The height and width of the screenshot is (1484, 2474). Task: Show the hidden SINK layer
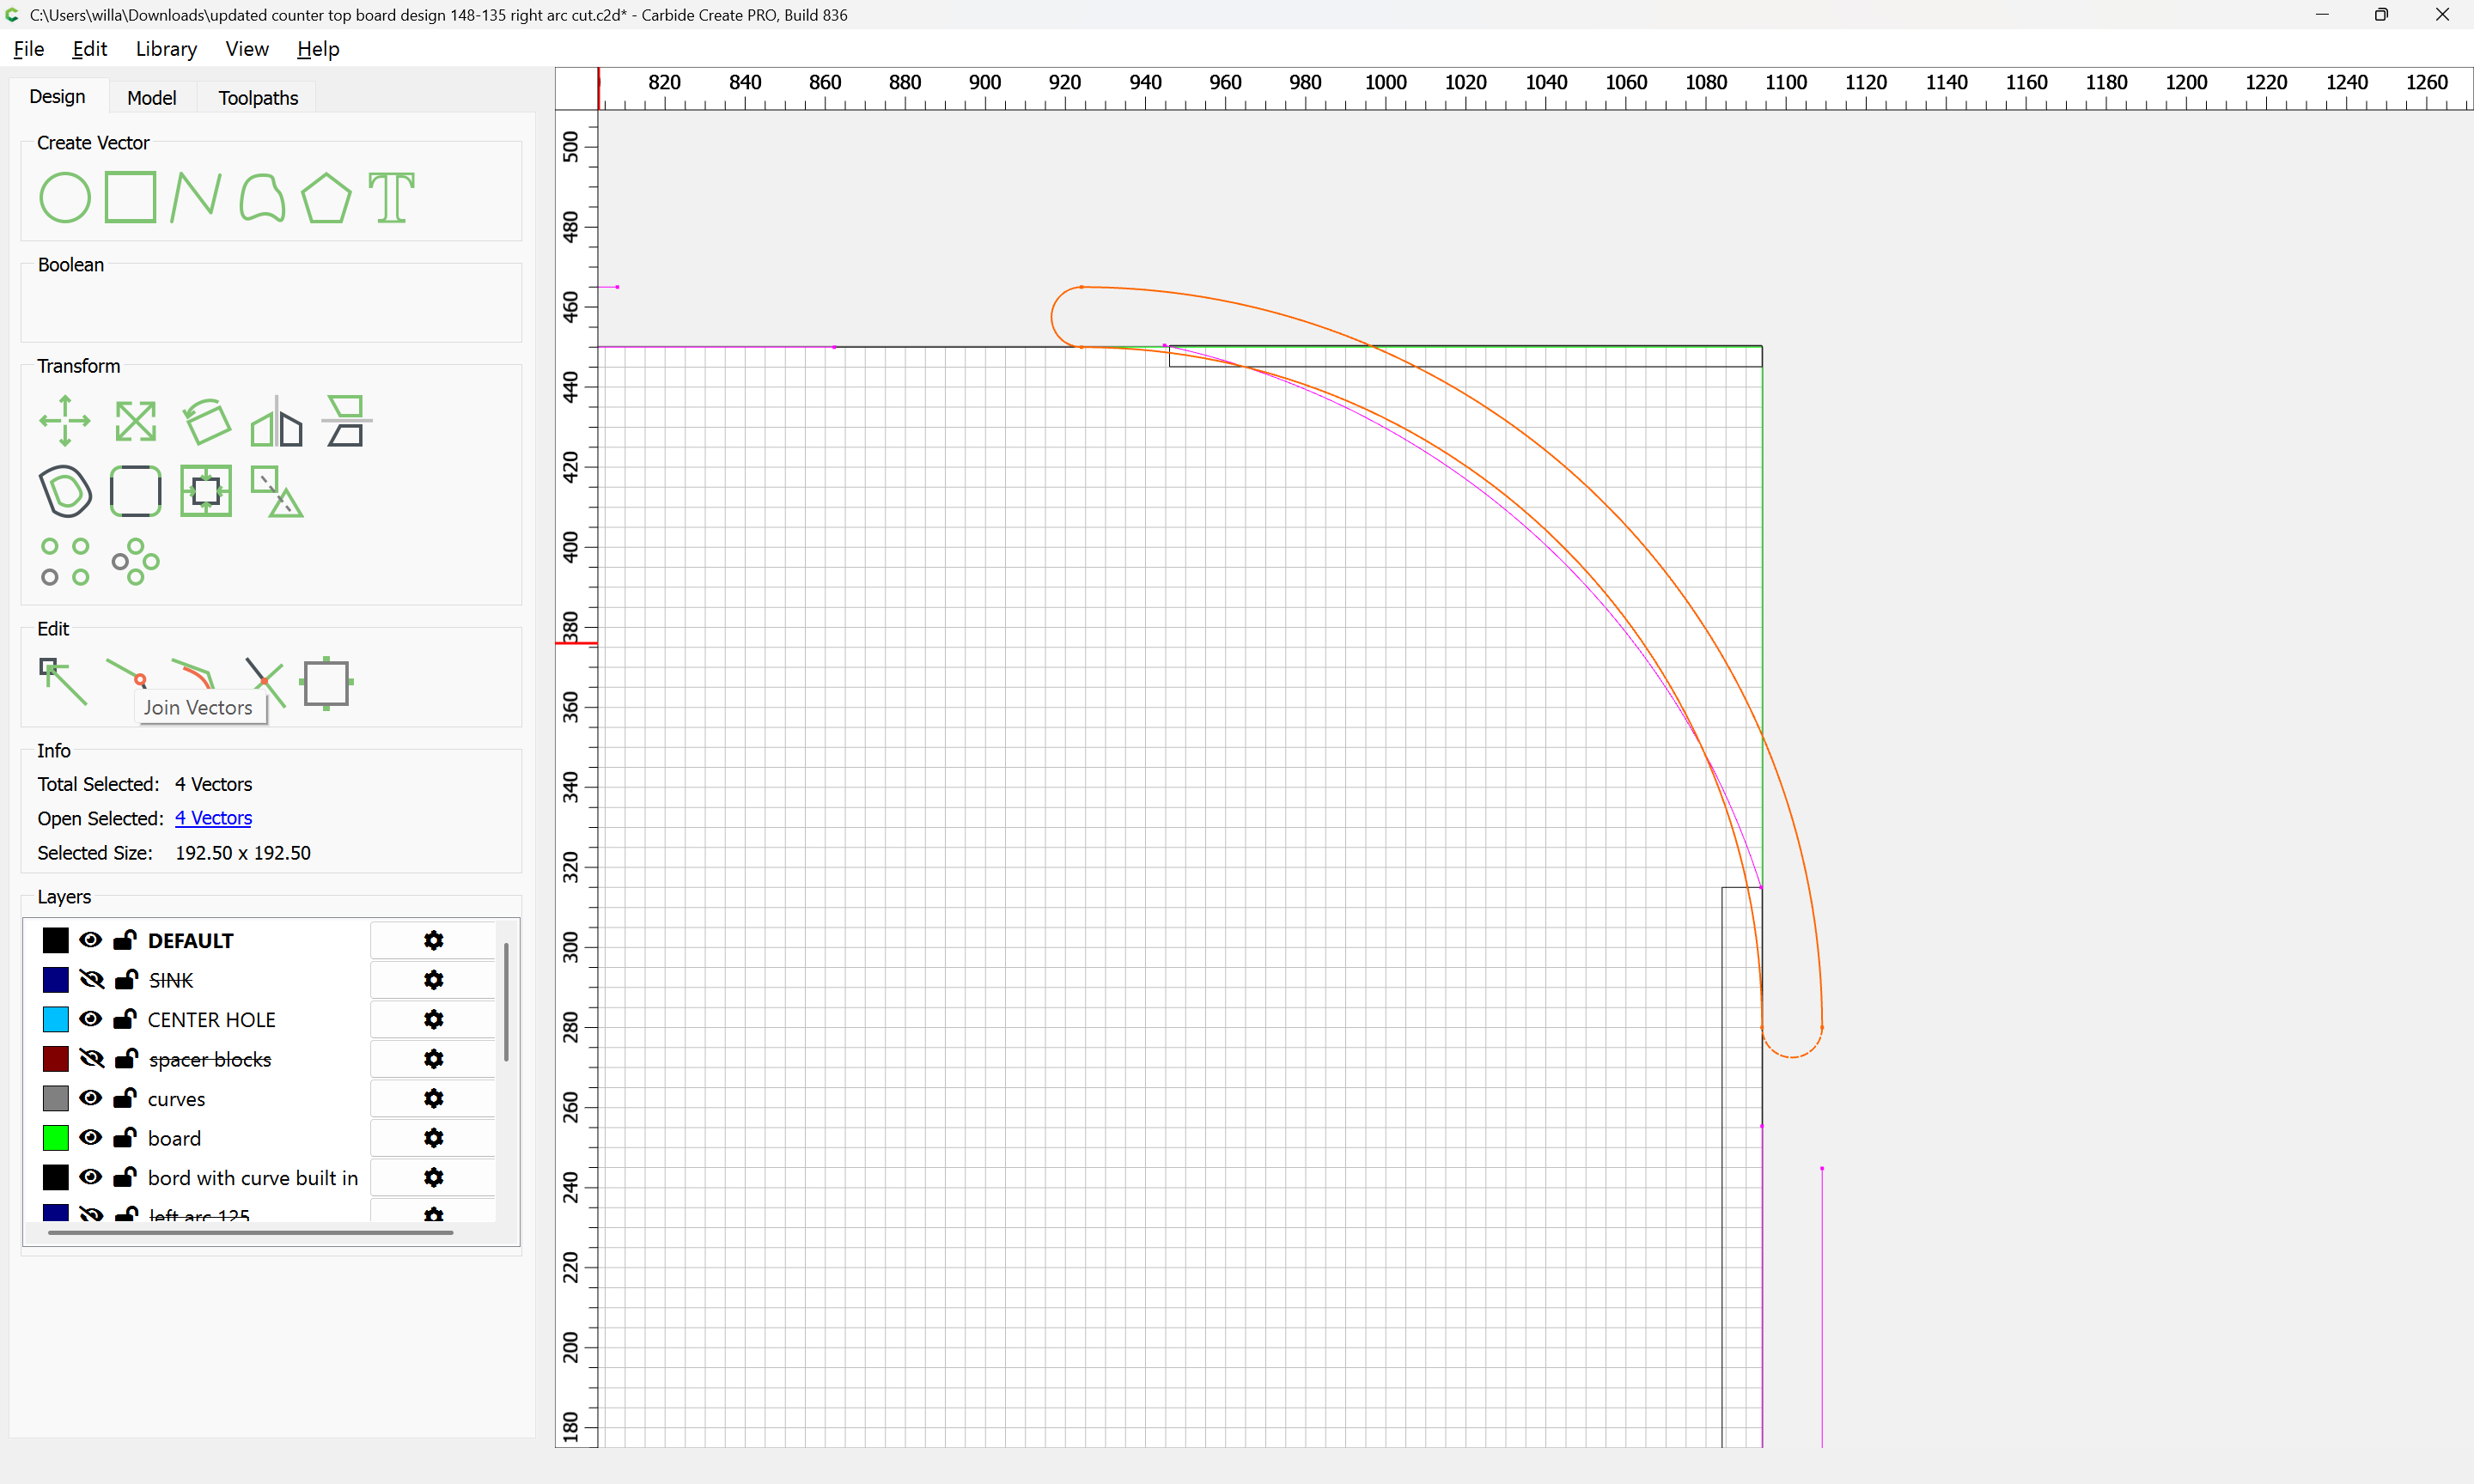[x=91, y=980]
